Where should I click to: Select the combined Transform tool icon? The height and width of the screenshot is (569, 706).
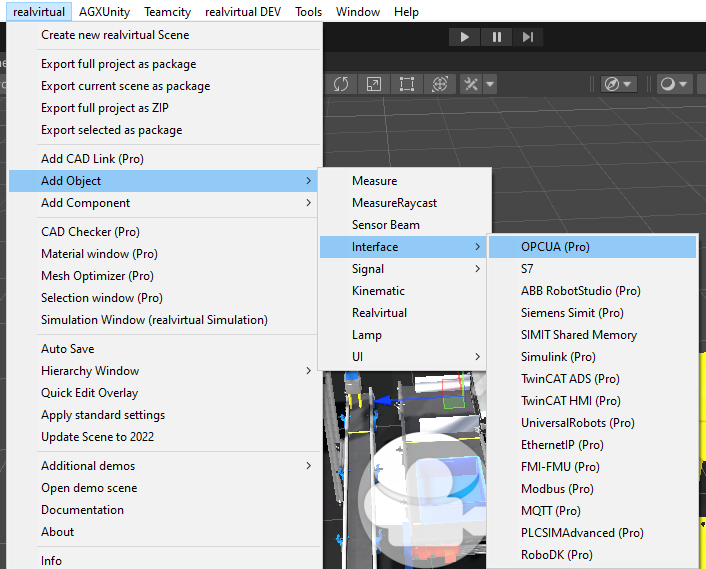click(x=437, y=84)
